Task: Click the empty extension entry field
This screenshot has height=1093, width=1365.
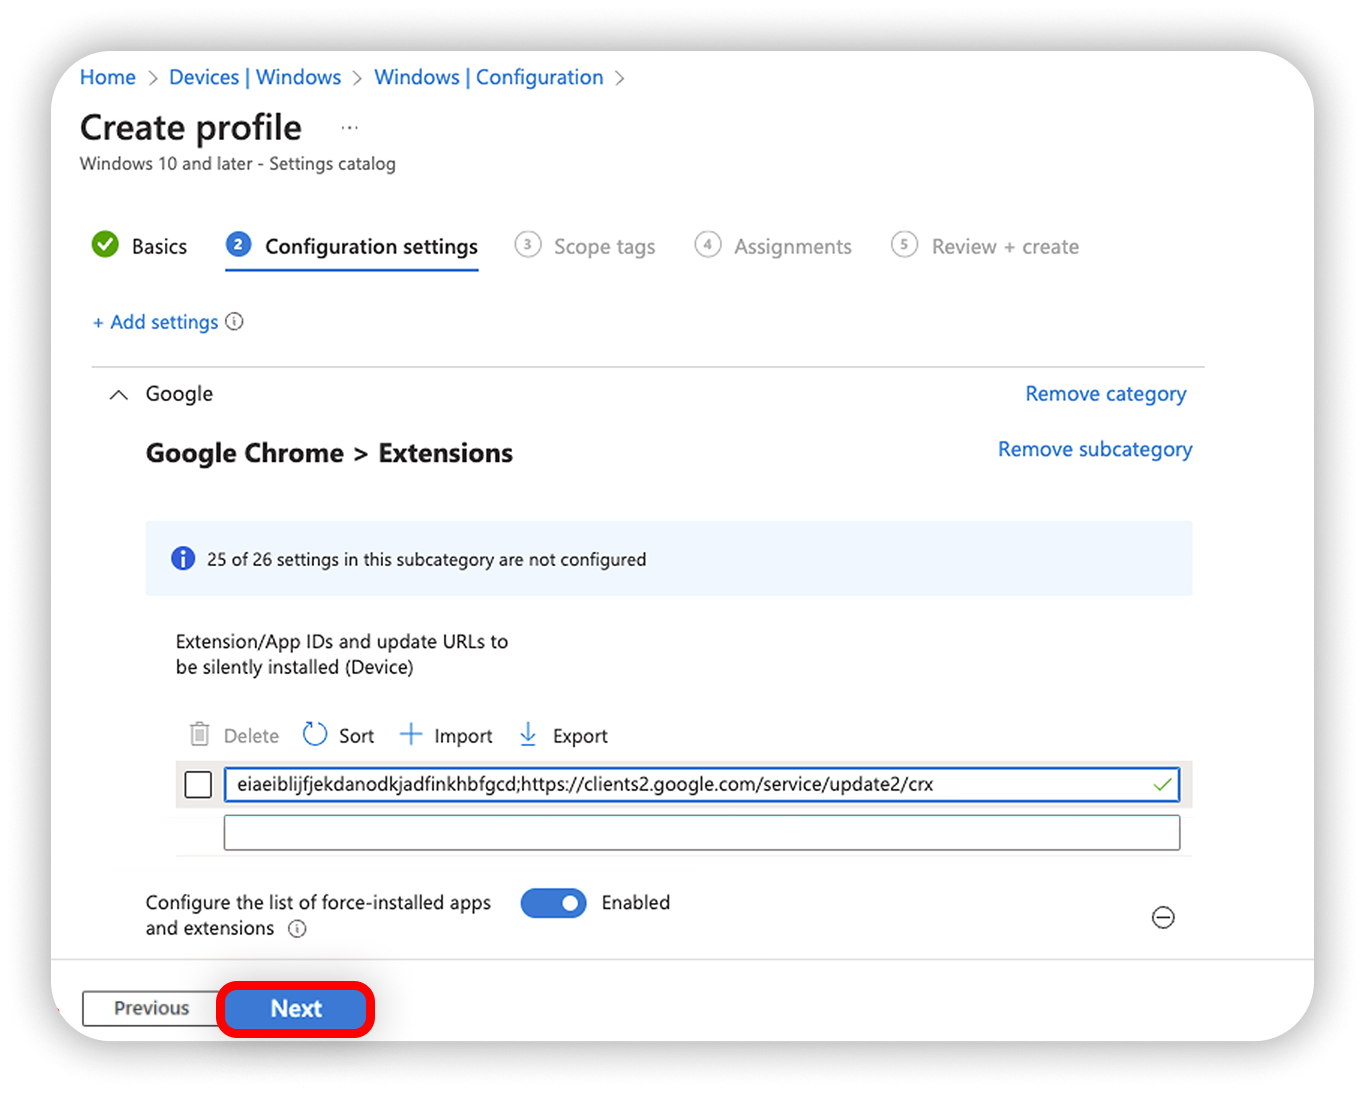Action: point(702,832)
